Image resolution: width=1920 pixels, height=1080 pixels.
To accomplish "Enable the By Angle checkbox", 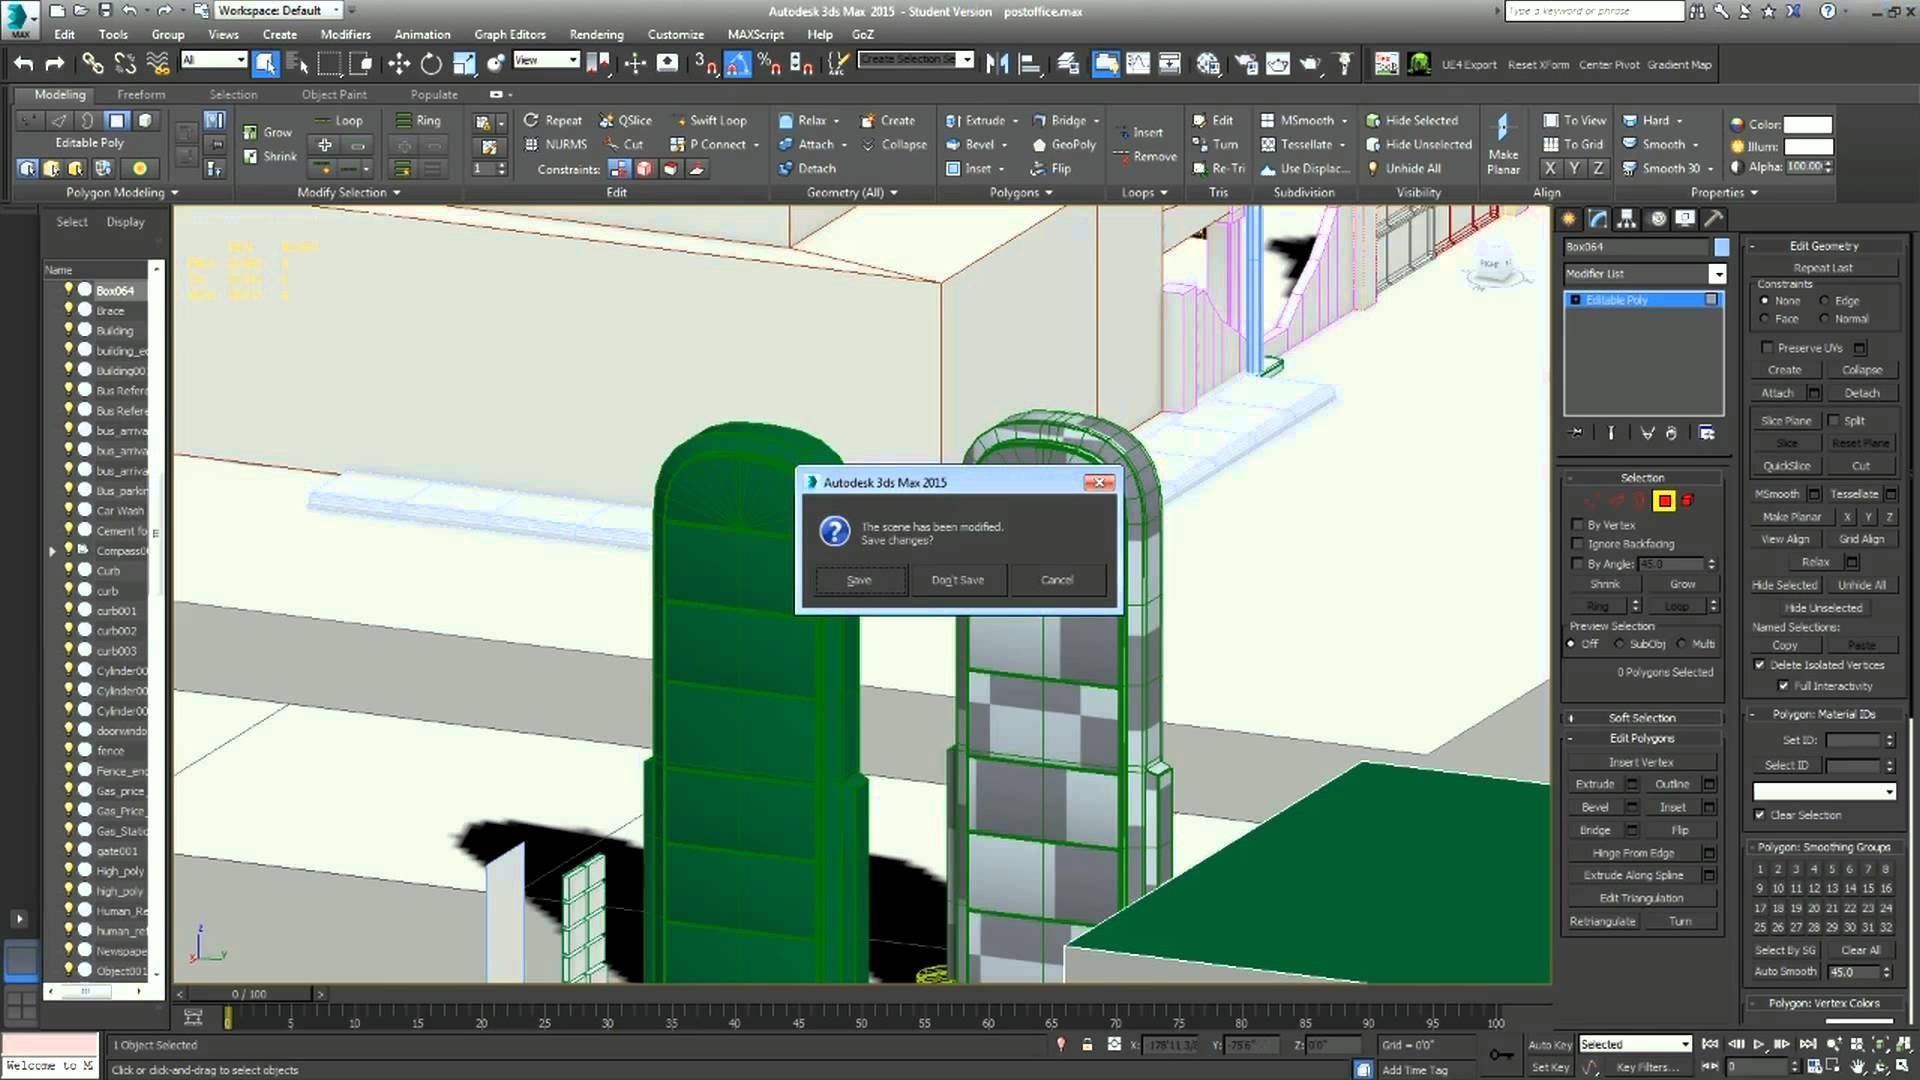I will click(1578, 564).
